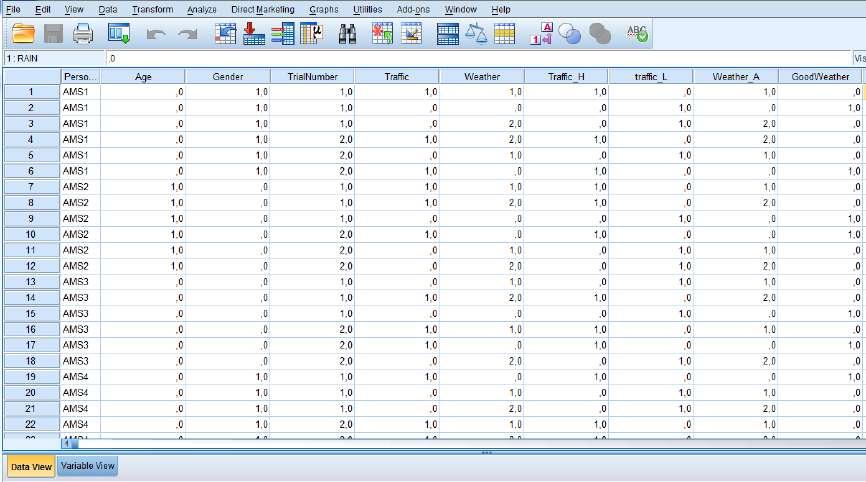Select the Gender column header
Screen dimensions: 866x482
click(228, 77)
